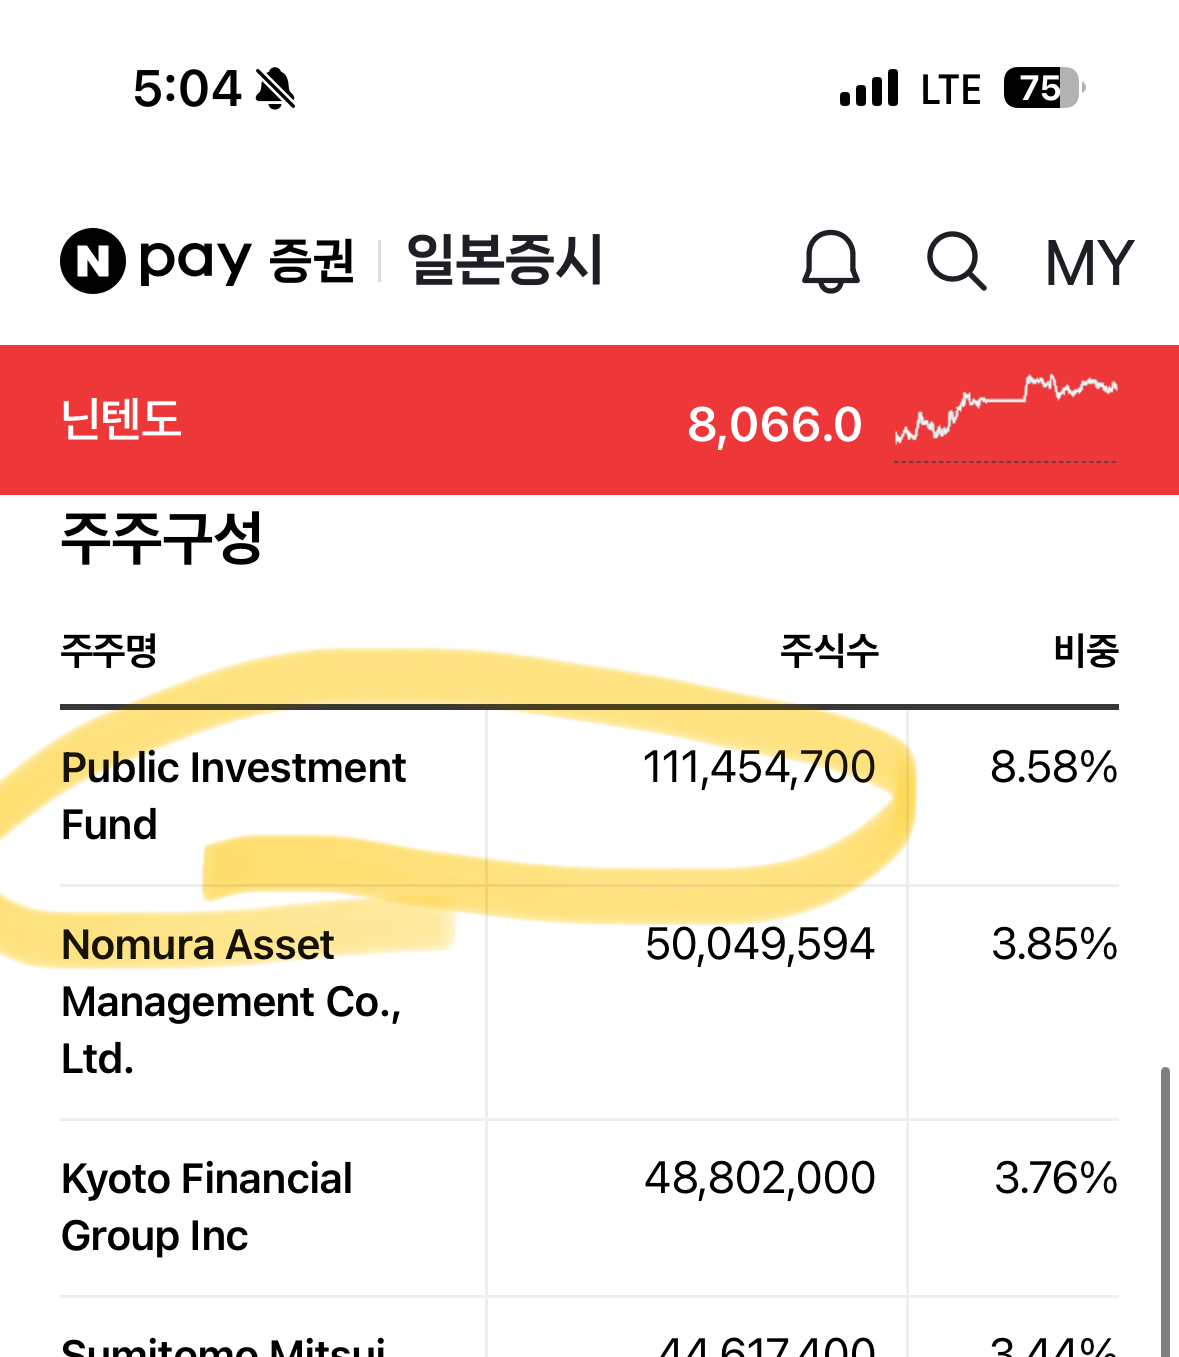Sort by the 비중 column header
This screenshot has width=1179, height=1357.
1086,651
